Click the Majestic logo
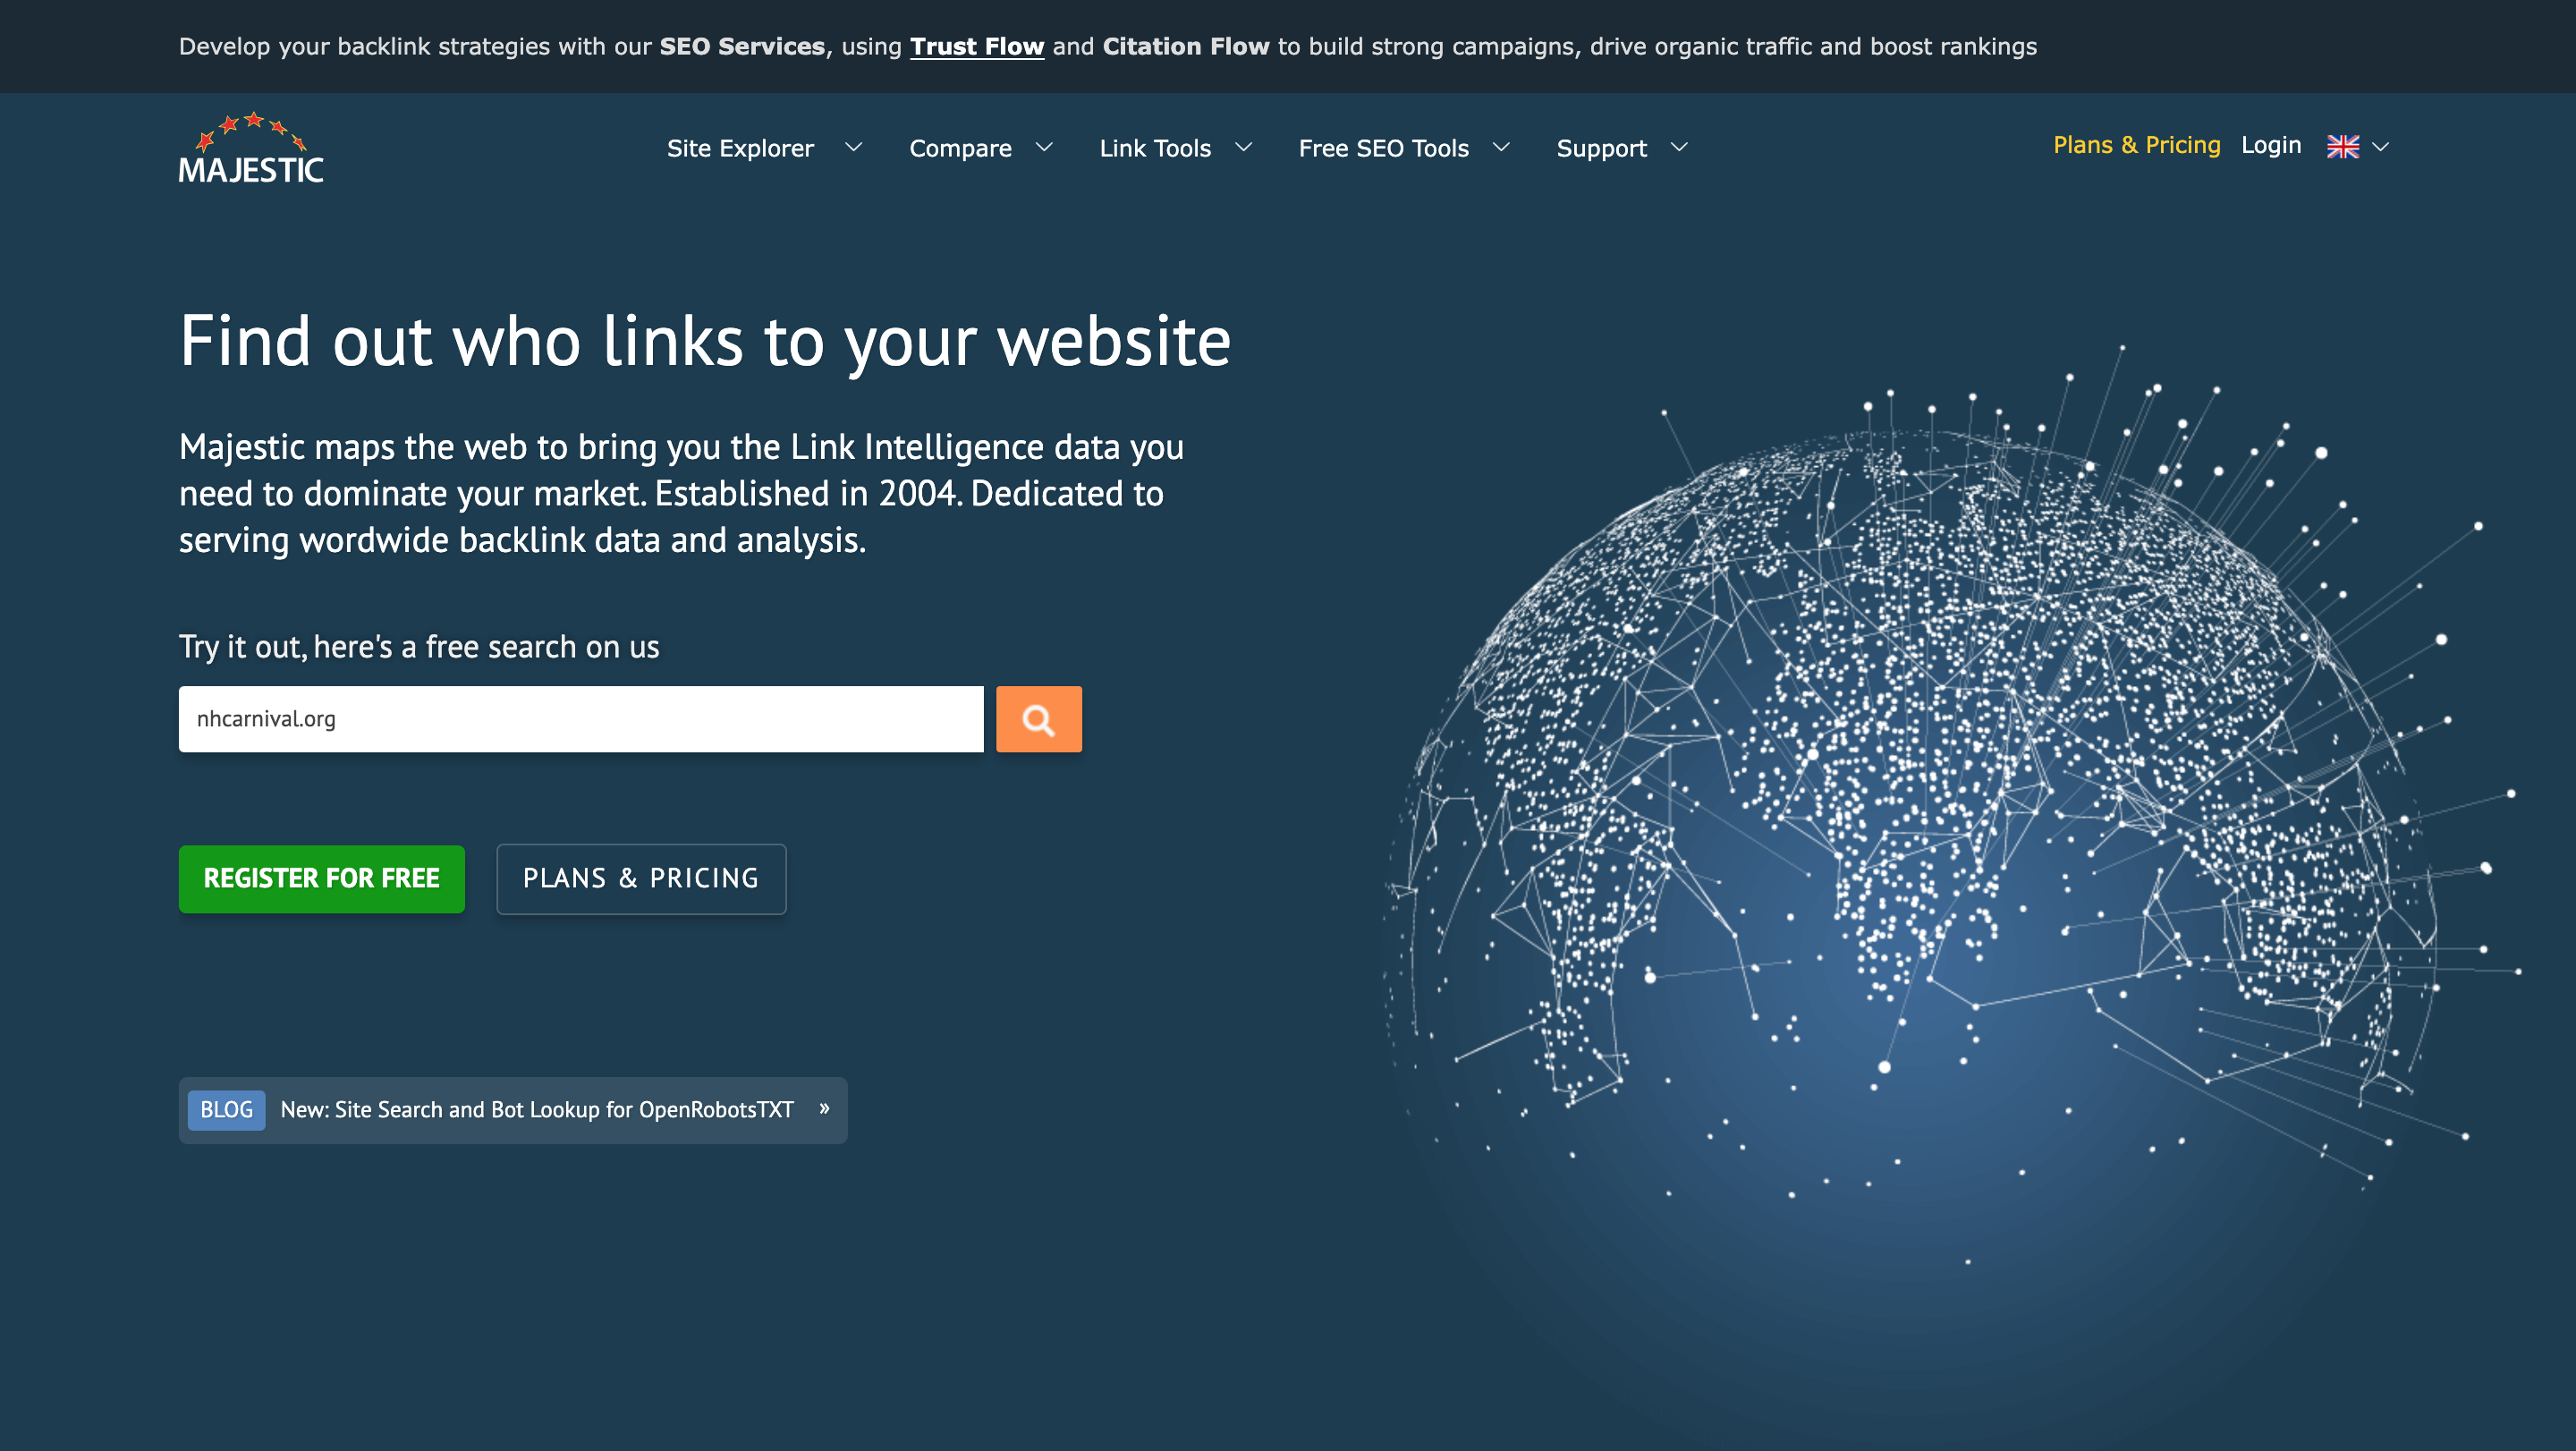The image size is (2576, 1451). 251,148
